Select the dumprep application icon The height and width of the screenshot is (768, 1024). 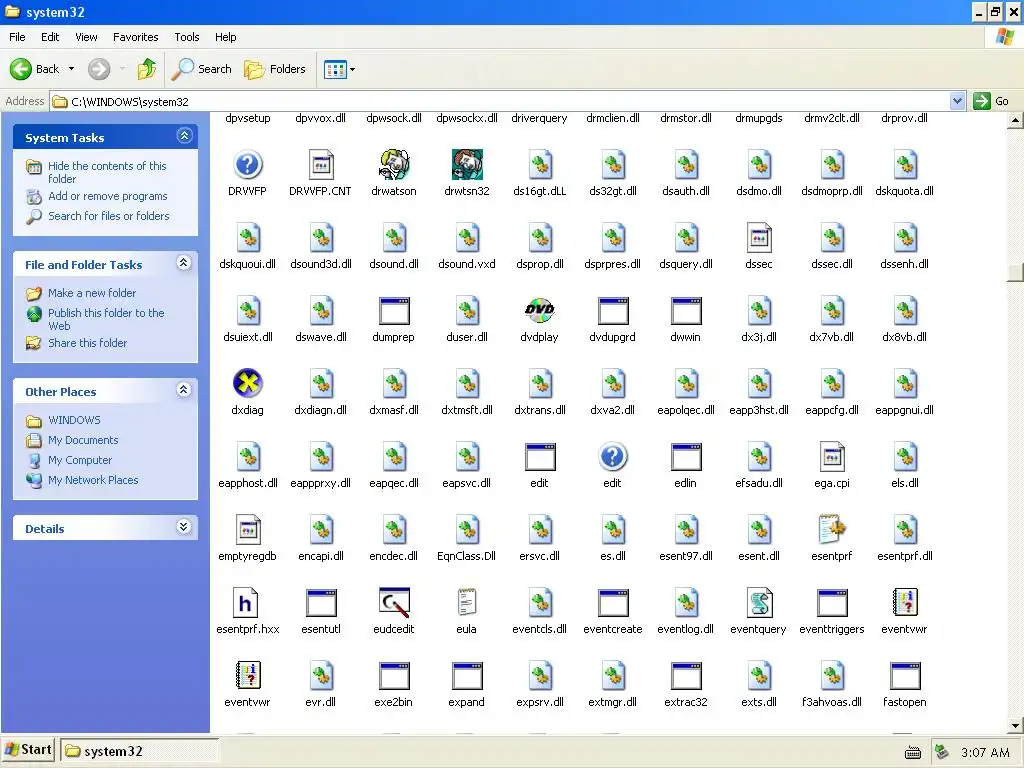click(x=394, y=311)
